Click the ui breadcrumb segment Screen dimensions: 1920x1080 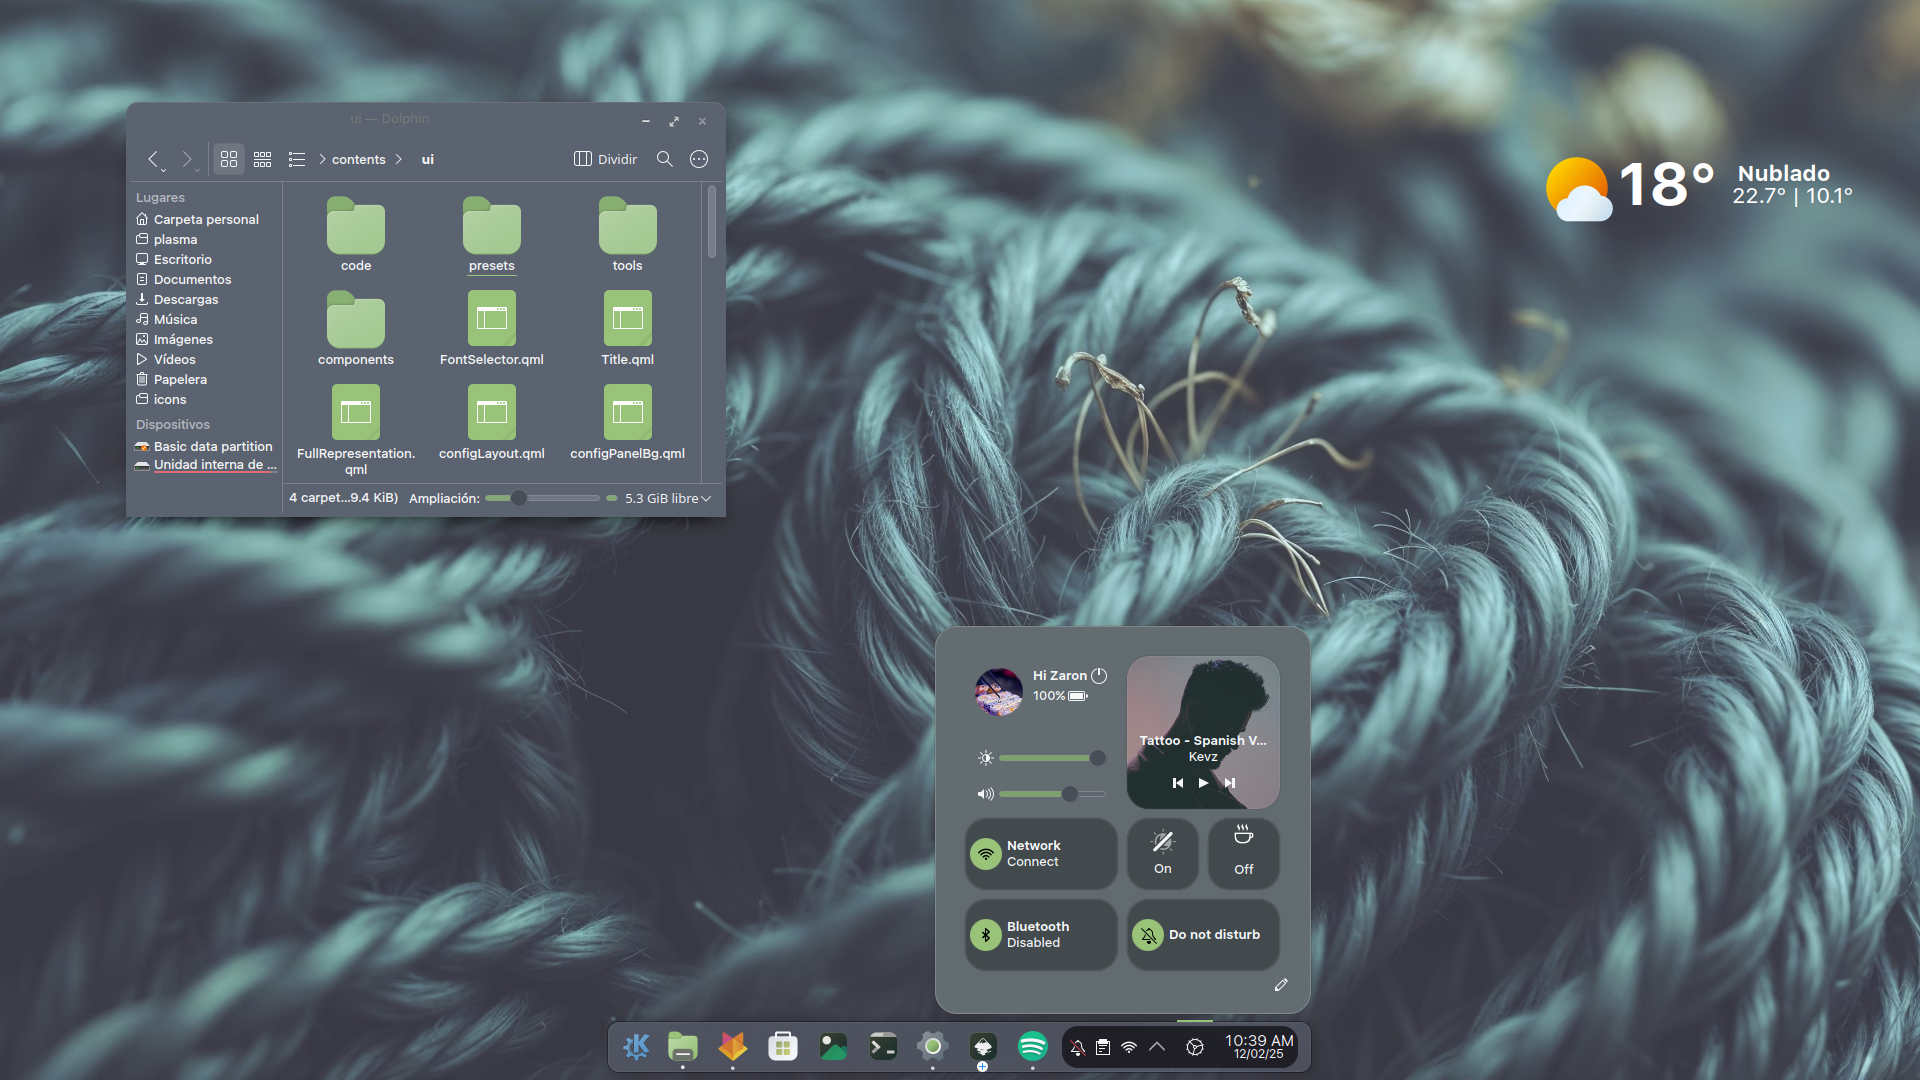tap(428, 160)
